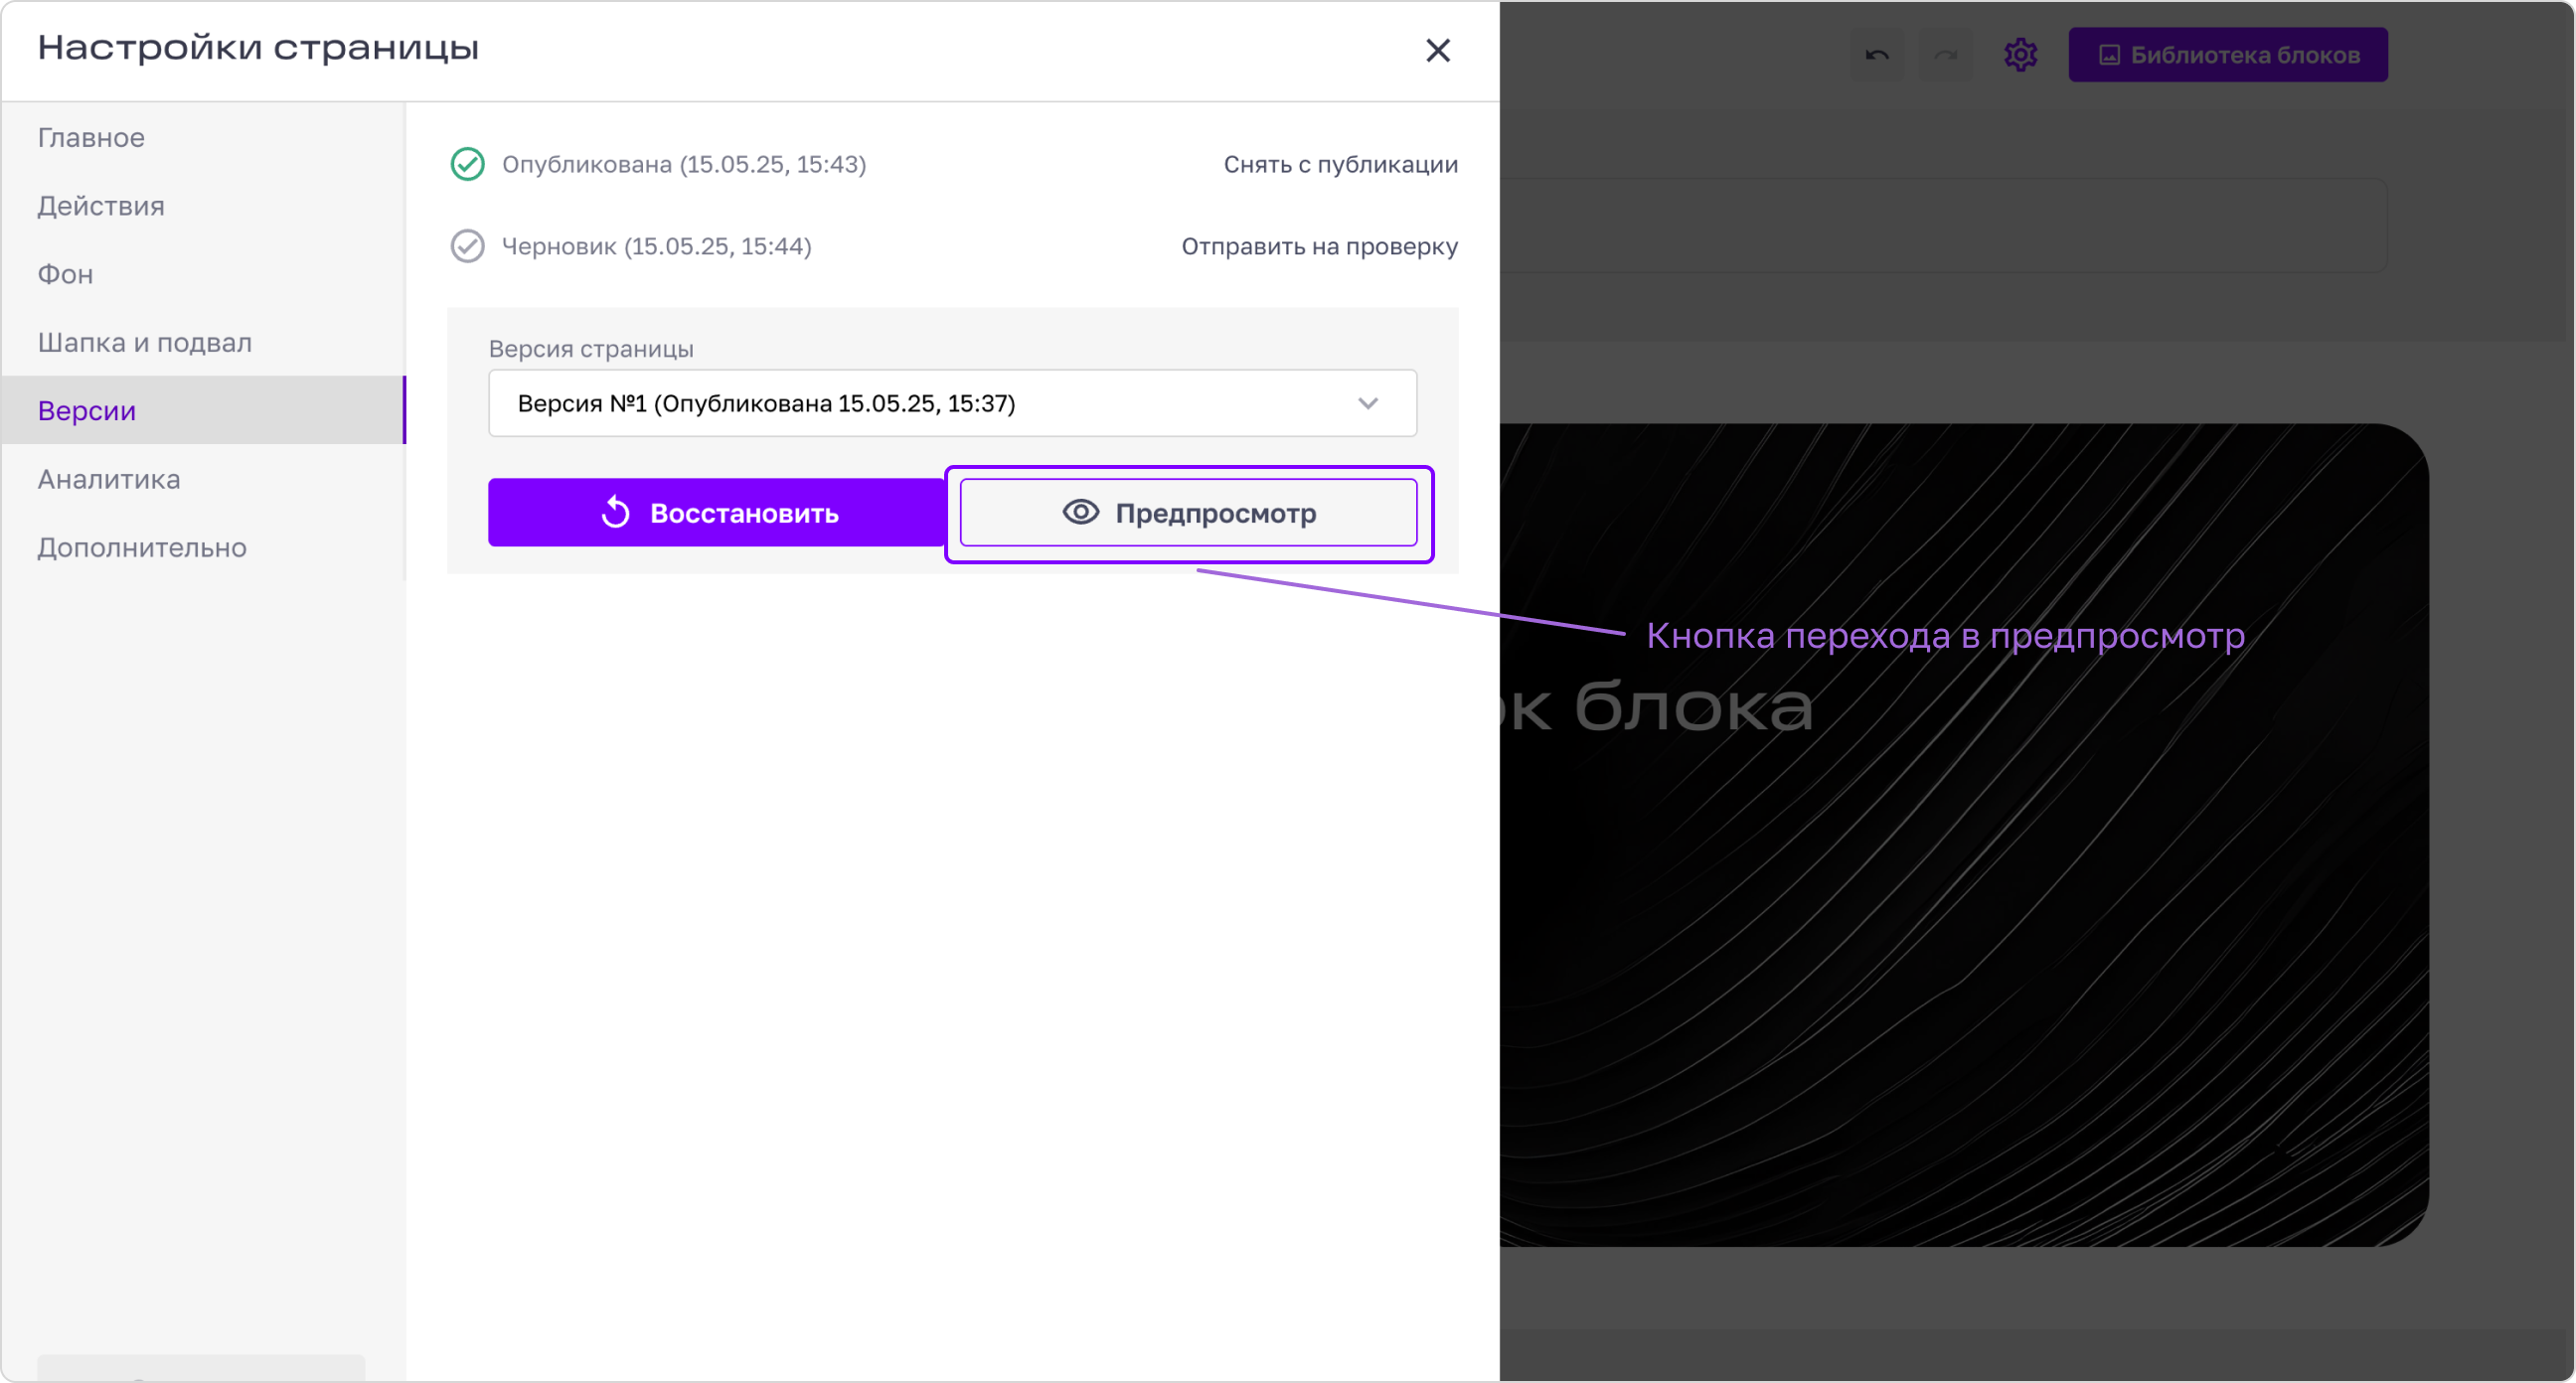Image resolution: width=2576 pixels, height=1383 pixels.
Task: Click the undo arrow in editor toolbar
Action: [1876, 55]
